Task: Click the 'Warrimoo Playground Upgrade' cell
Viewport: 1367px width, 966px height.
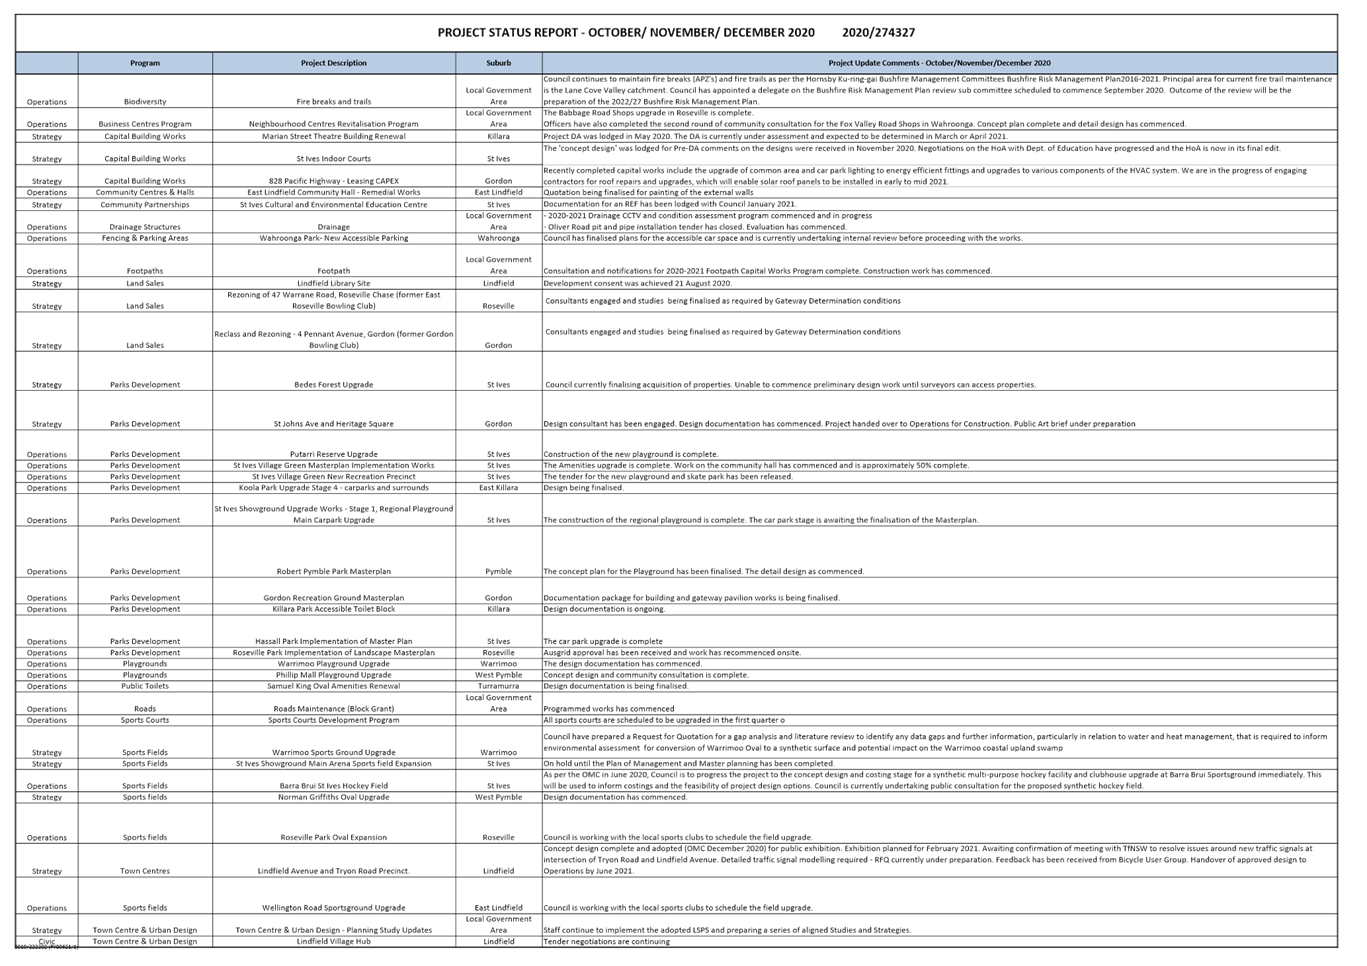Action: (x=334, y=664)
